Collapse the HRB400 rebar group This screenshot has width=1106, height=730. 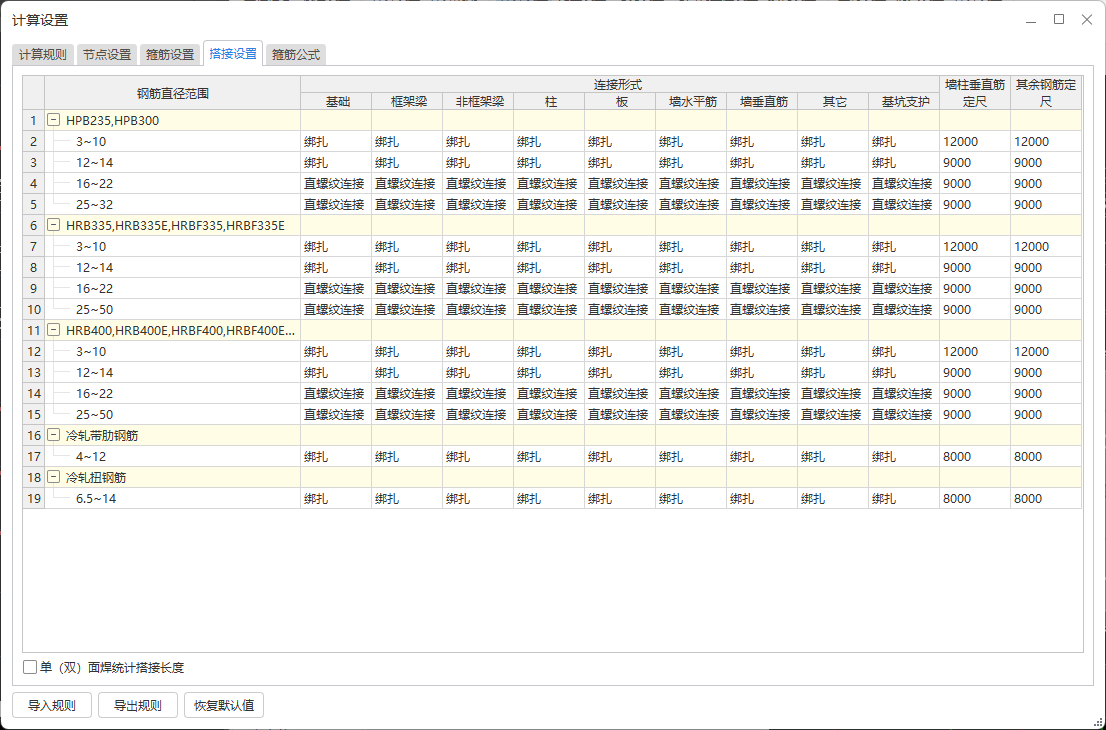pos(54,330)
